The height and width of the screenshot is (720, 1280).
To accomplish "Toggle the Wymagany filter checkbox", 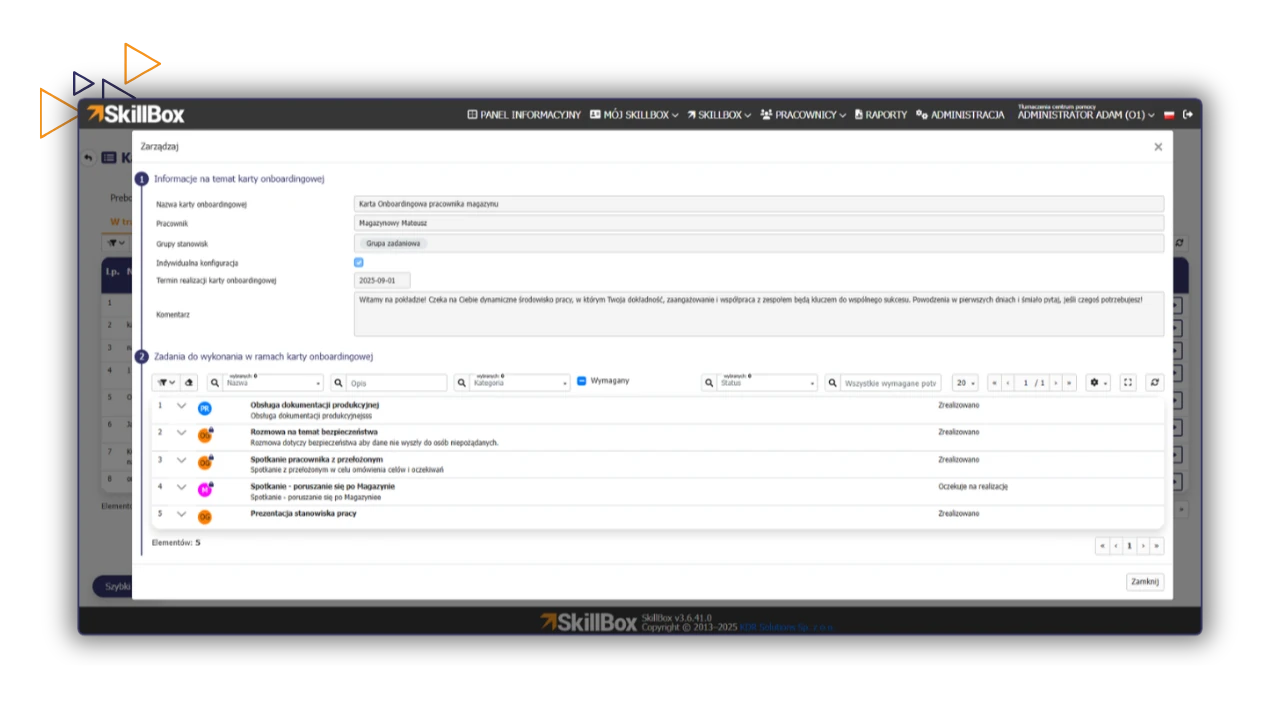I will click(582, 381).
